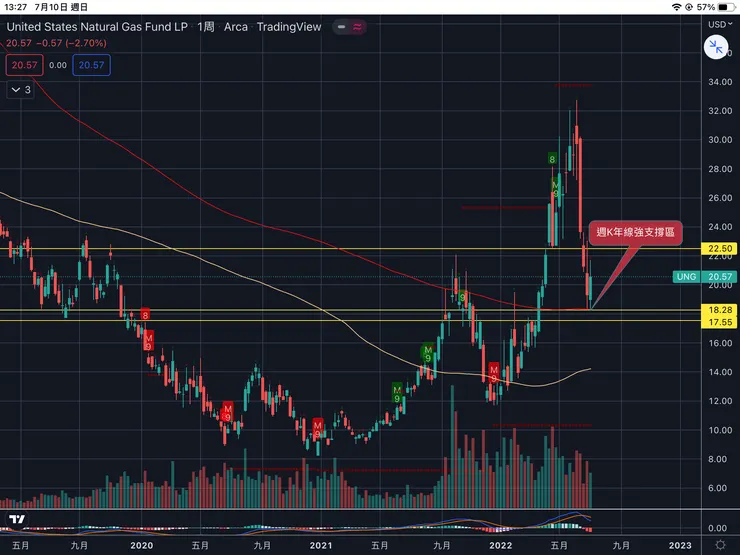Expand the collapsed indicators legend showing 3
This screenshot has height=555, width=740.
21,90
